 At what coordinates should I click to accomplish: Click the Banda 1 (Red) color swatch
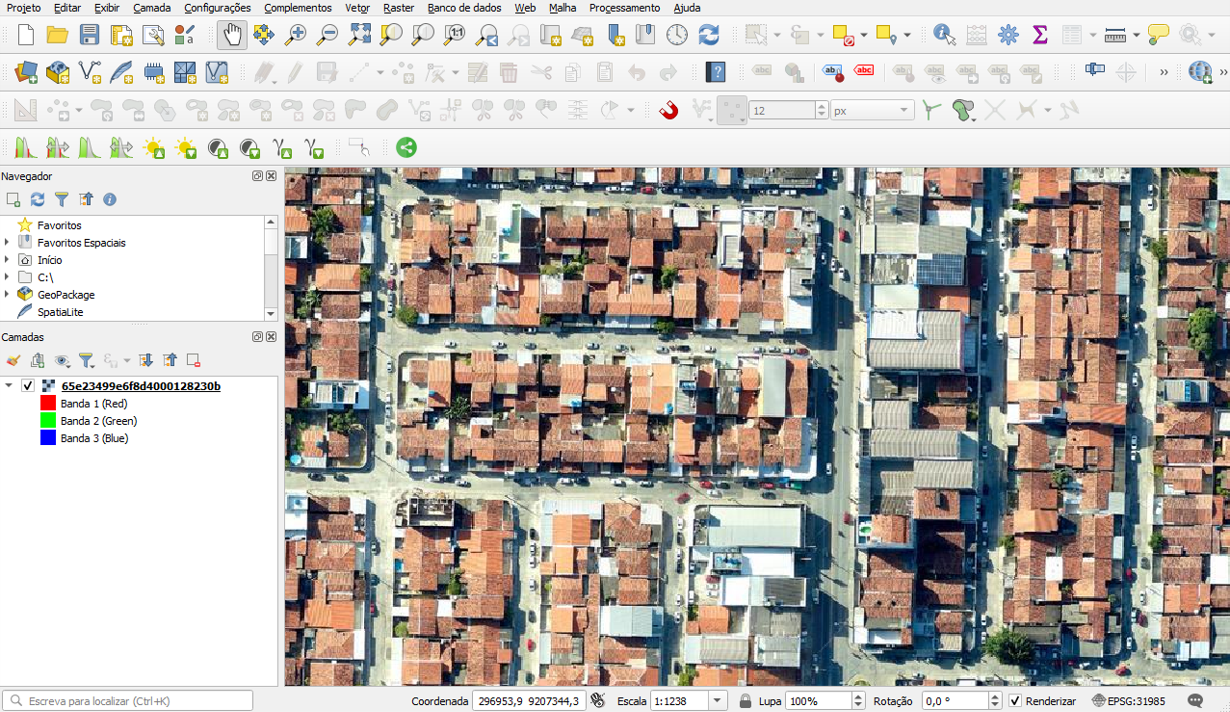(x=47, y=404)
